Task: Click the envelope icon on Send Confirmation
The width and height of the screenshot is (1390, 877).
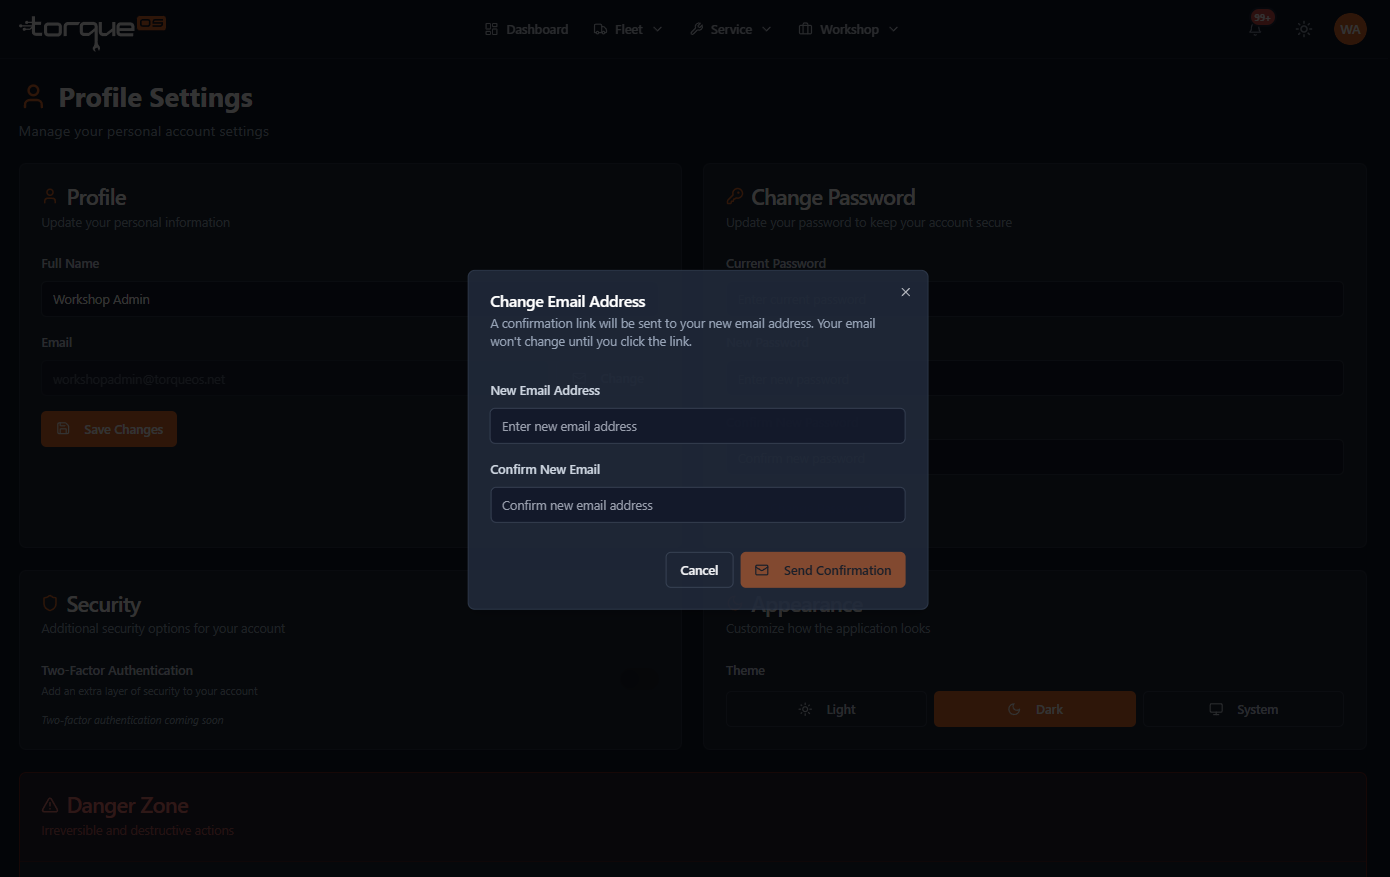Action: (762, 570)
